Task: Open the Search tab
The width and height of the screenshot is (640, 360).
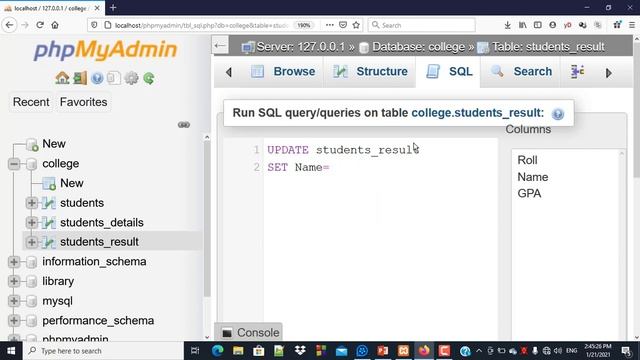Action: click(x=521, y=71)
